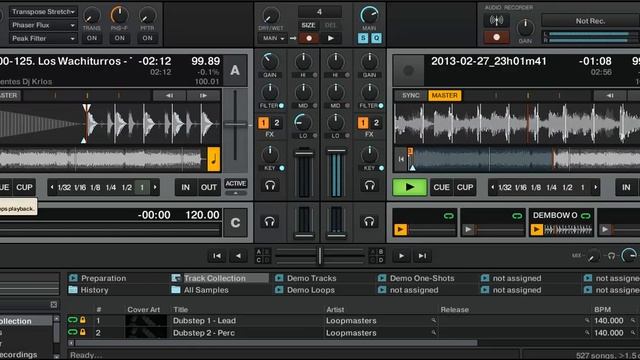Click the audio recorder GAIN knob
The image size is (640, 360).
click(x=525, y=28)
